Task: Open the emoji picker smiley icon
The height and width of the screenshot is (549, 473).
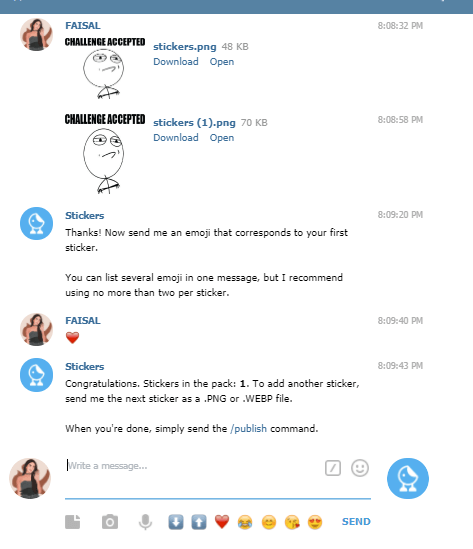Action: [x=360, y=468]
